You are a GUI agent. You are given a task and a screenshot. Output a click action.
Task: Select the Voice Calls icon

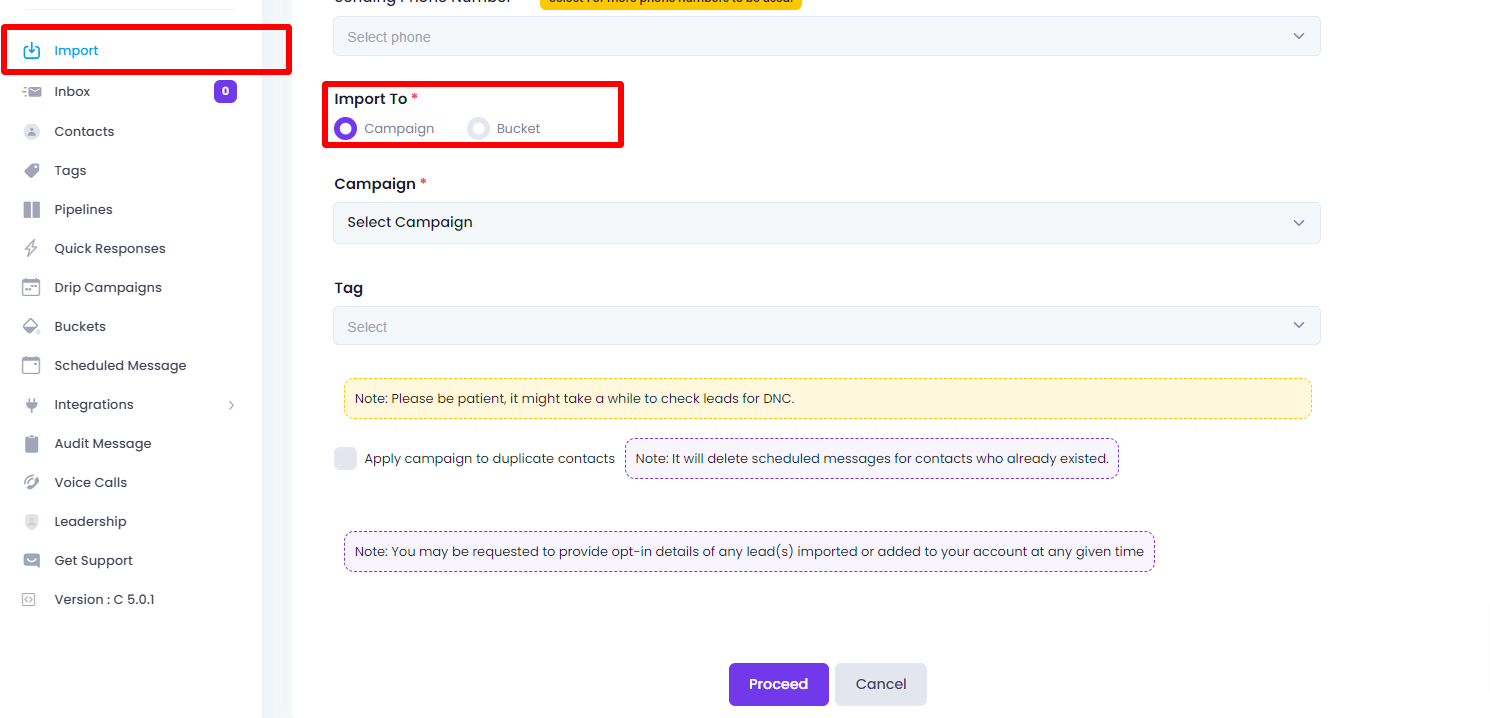31,482
